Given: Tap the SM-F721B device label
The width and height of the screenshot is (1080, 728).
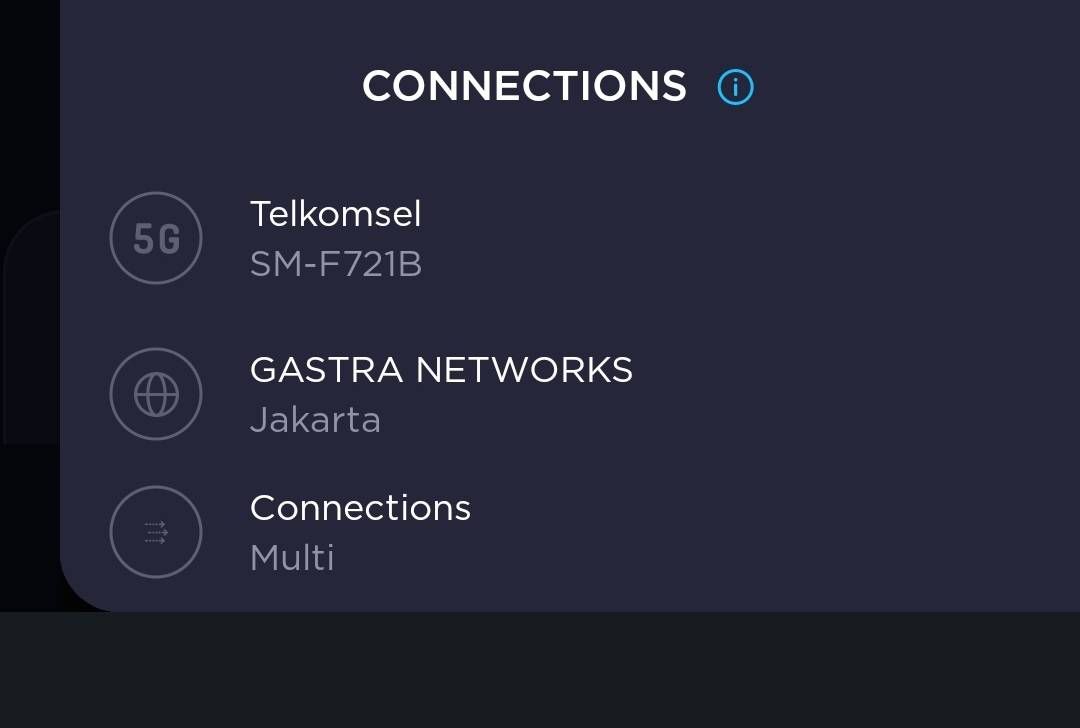Looking at the screenshot, I should 336,263.
